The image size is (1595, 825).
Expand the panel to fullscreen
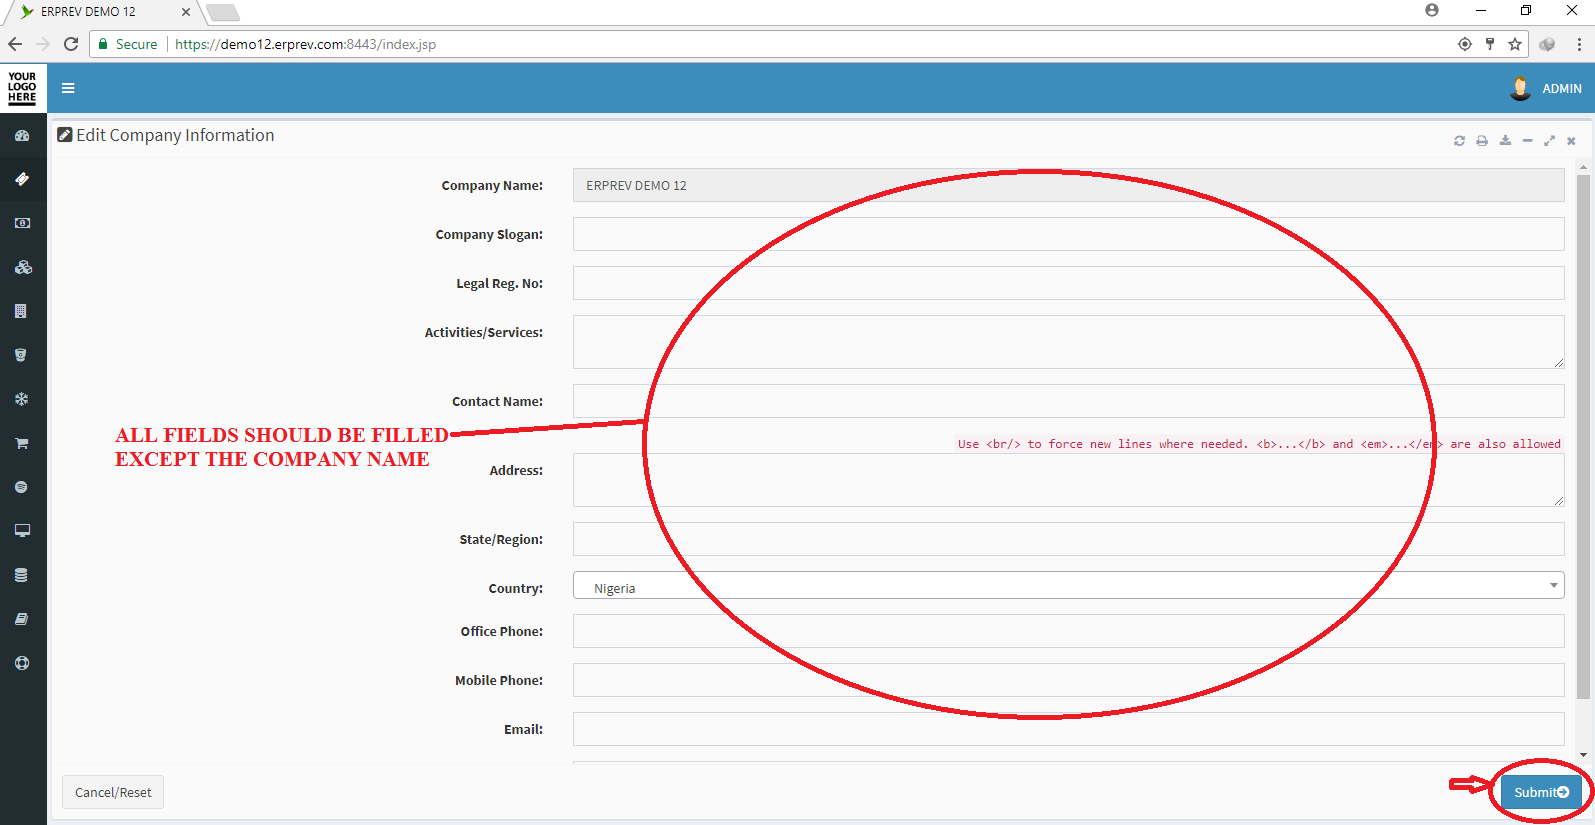coord(1549,141)
